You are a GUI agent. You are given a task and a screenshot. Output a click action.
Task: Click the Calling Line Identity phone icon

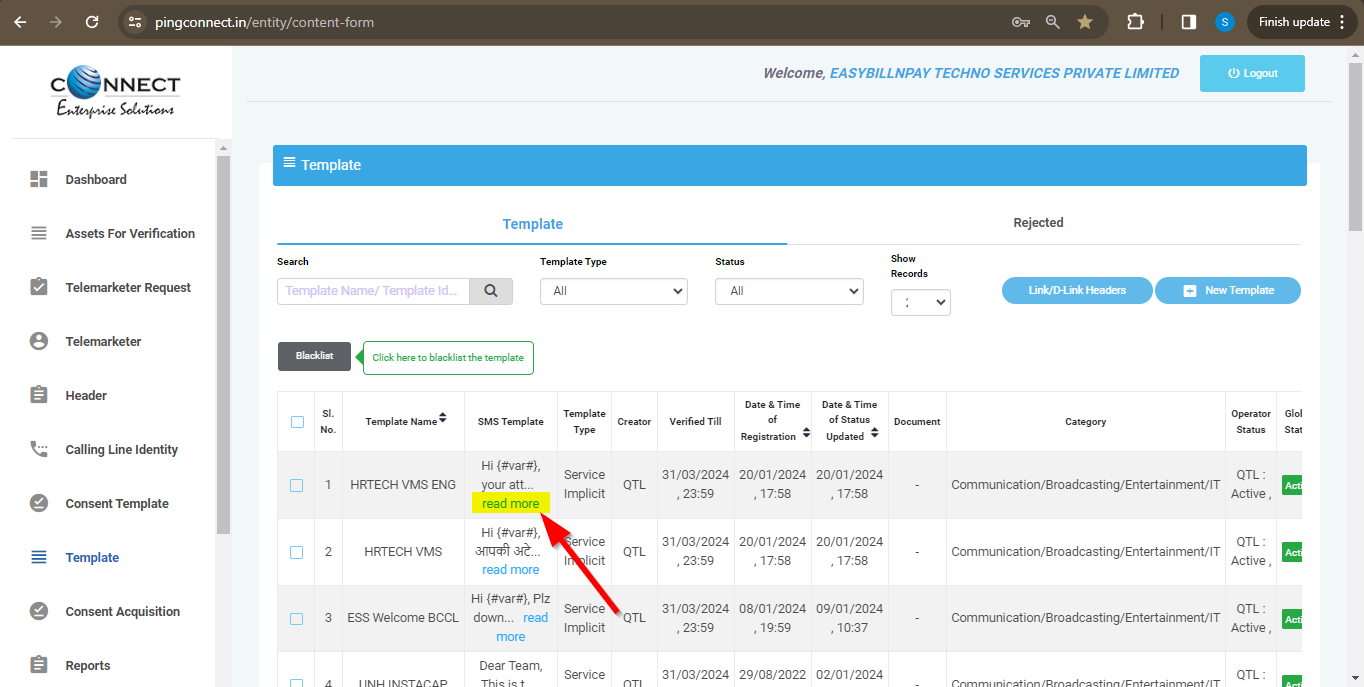click(39, 450)
